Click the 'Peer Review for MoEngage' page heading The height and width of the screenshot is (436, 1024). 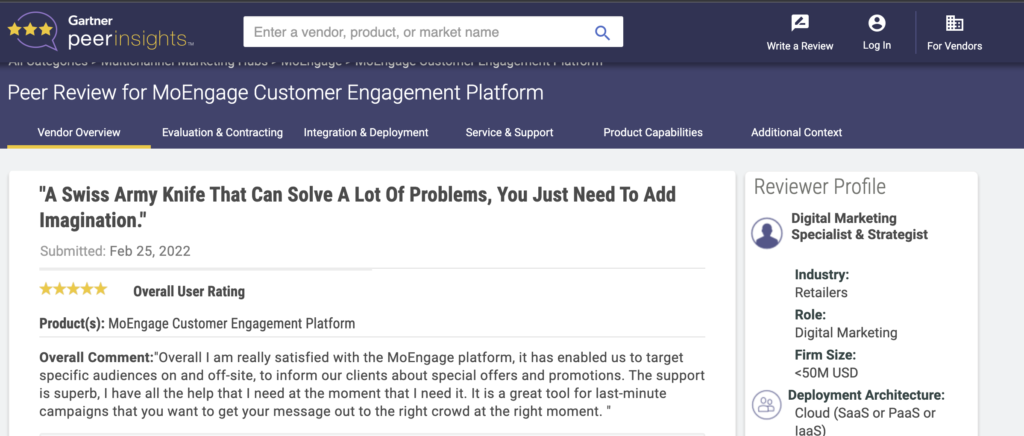click(276, 93)
